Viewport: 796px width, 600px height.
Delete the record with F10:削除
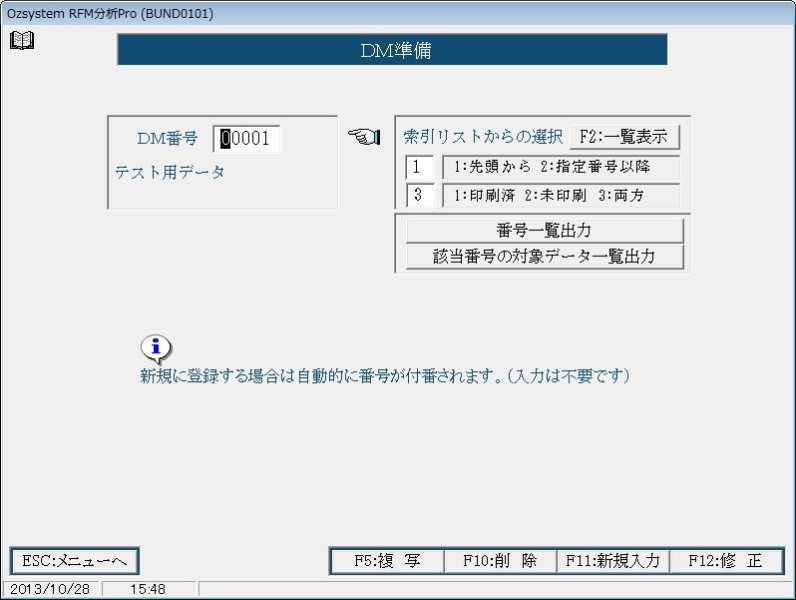point(500,561)
